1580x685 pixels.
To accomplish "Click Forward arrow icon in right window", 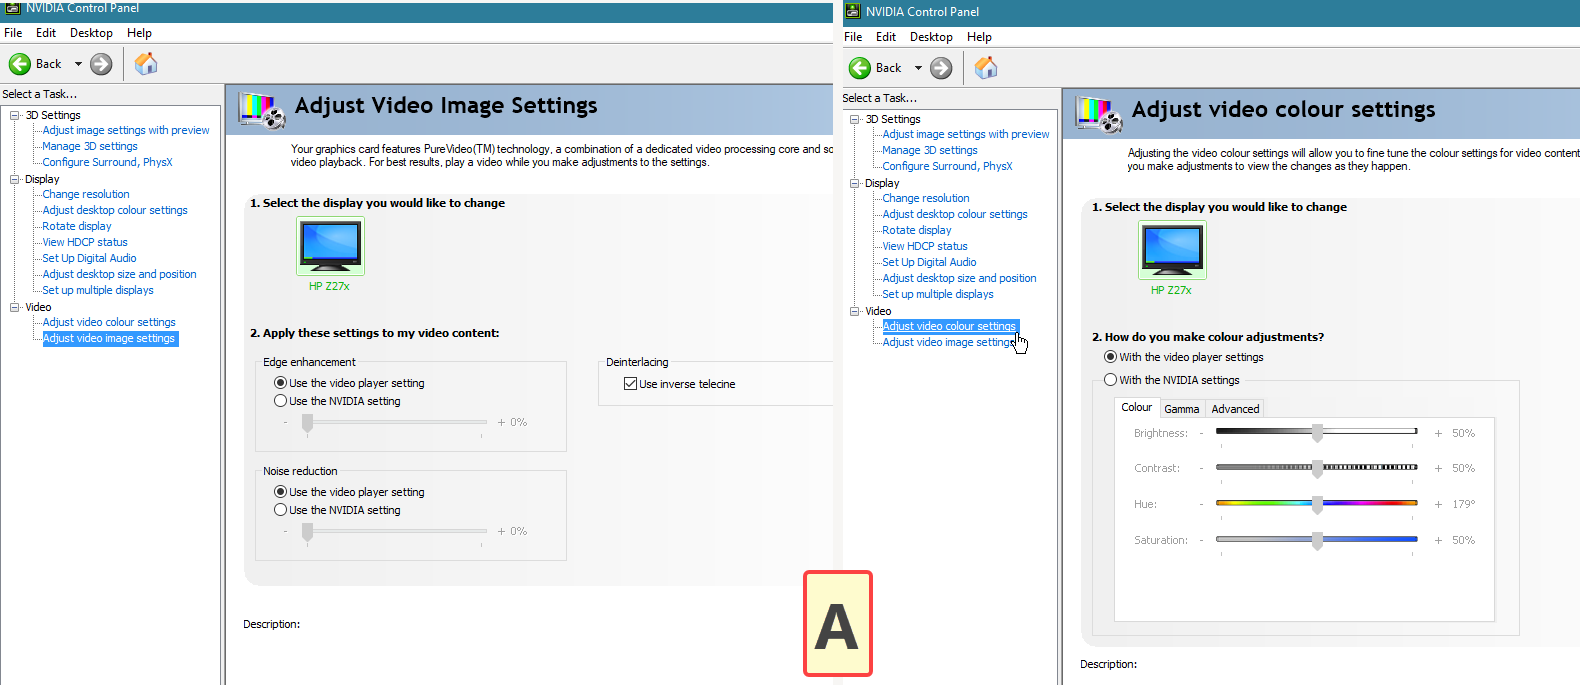I will [x=941, y=68].
